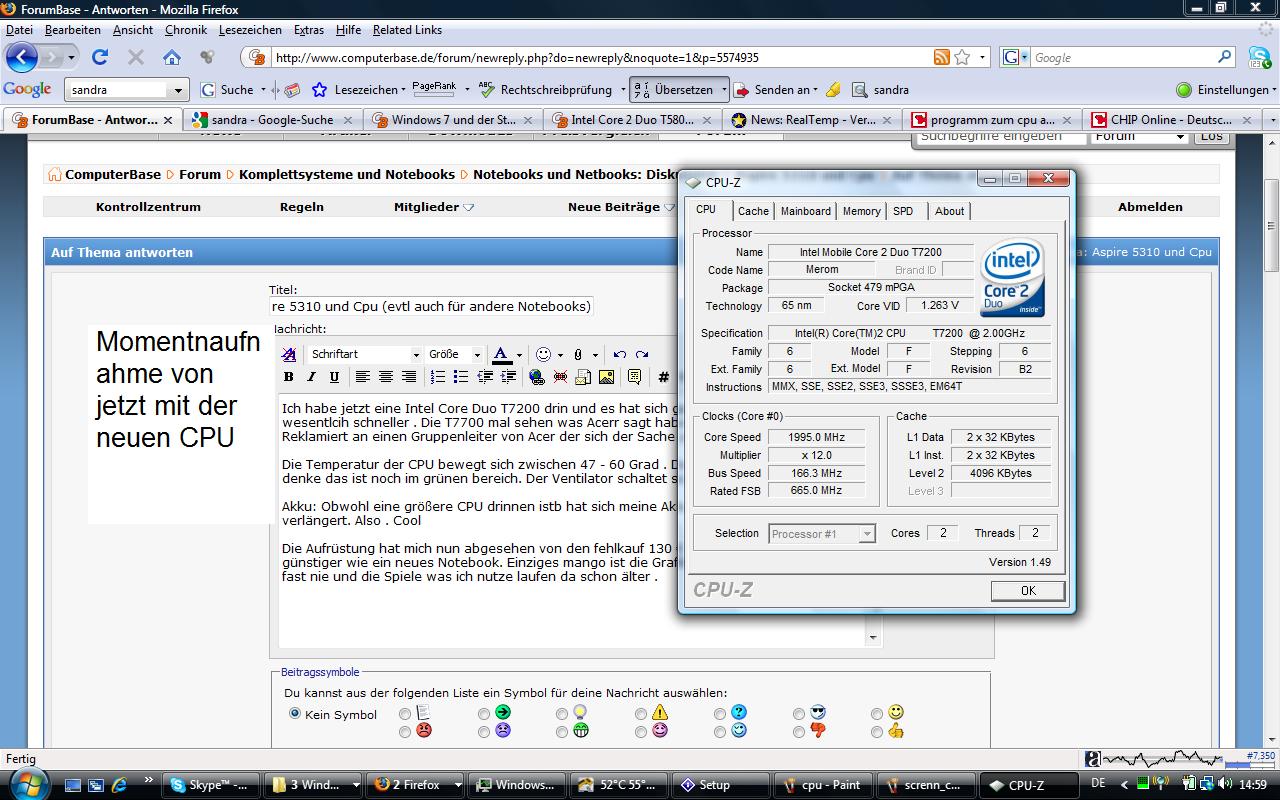Click the Regeln forum link
Screen dimensions: 1280x800
(x=302, y=207)
